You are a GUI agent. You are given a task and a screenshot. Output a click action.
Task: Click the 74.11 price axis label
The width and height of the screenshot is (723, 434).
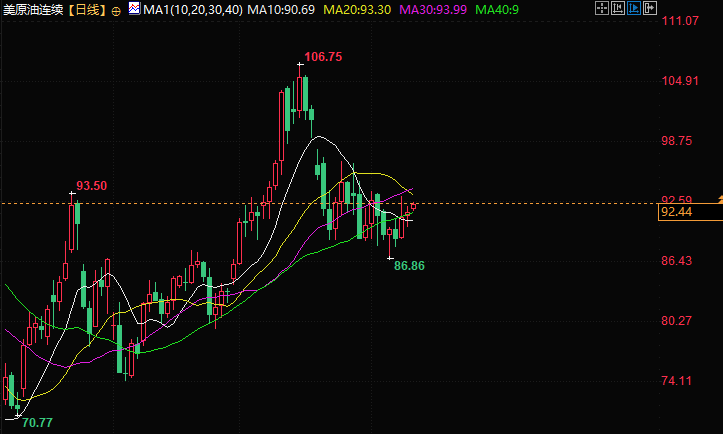(x=676, y=381)
